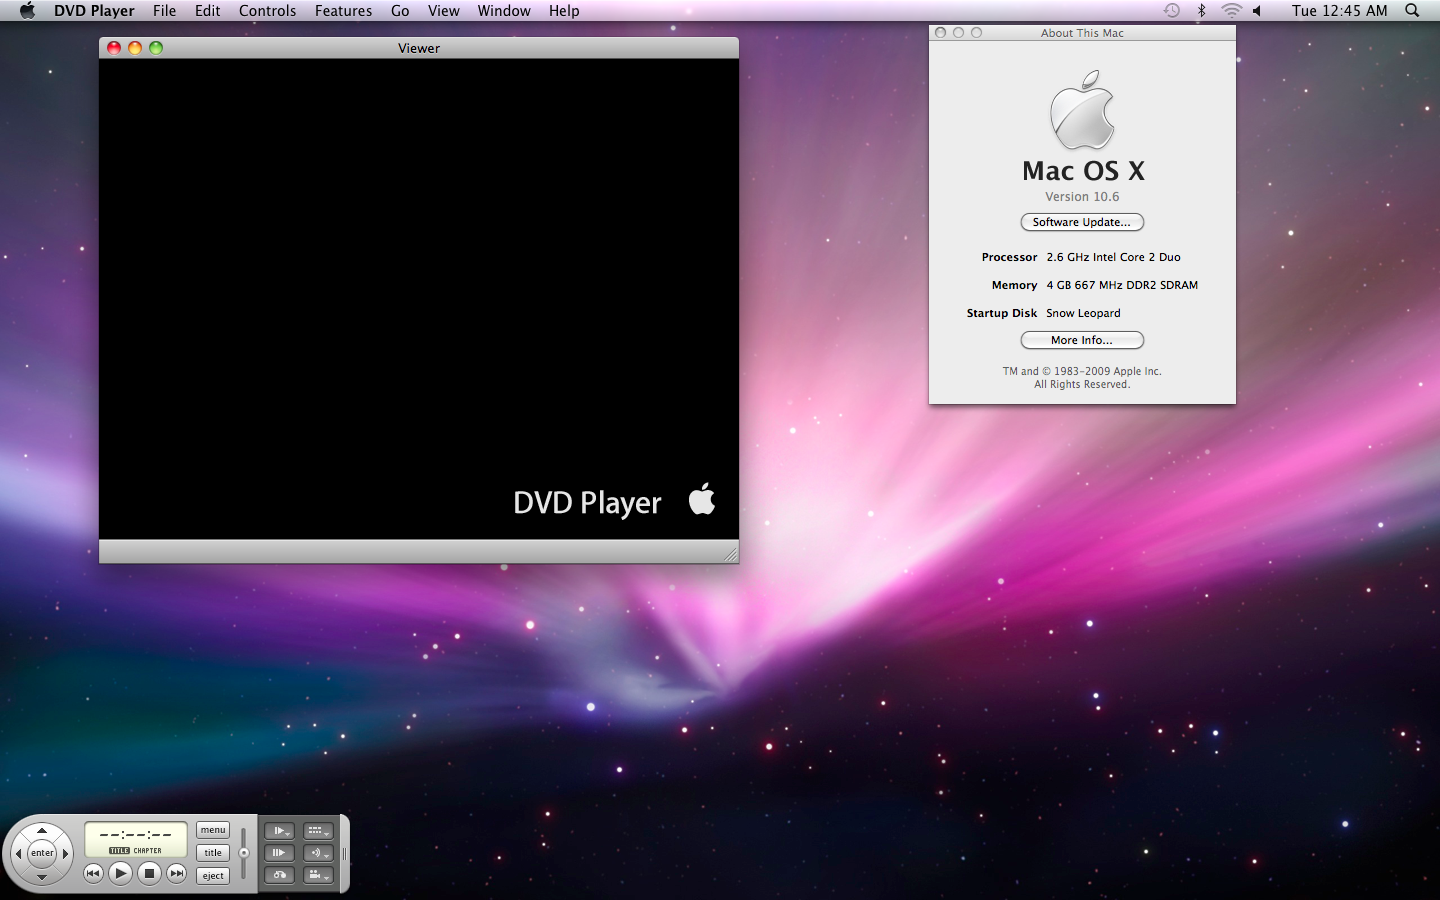Open the slow motion speed dropdown
Viewport: 1440px width, 900px height.
coord(279,831)
